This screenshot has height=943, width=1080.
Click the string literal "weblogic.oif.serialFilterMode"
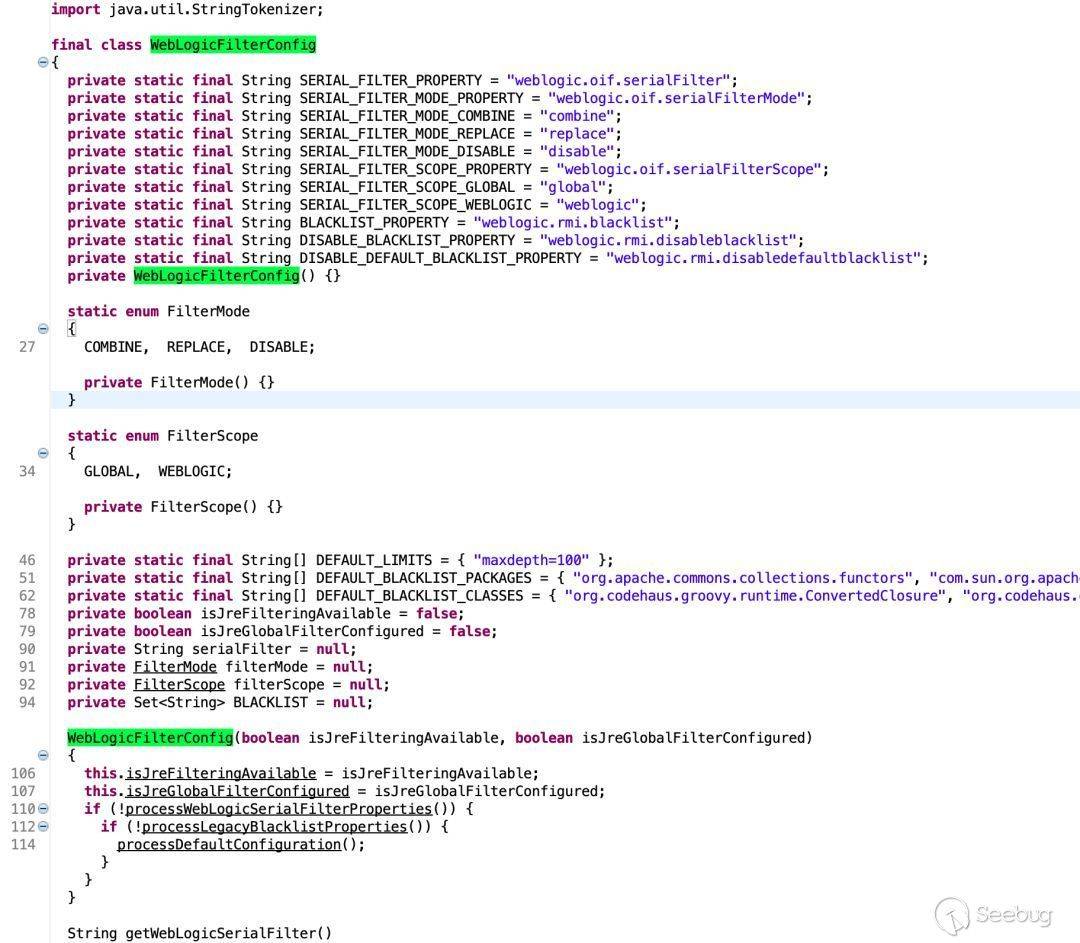[x=676, y=98]
